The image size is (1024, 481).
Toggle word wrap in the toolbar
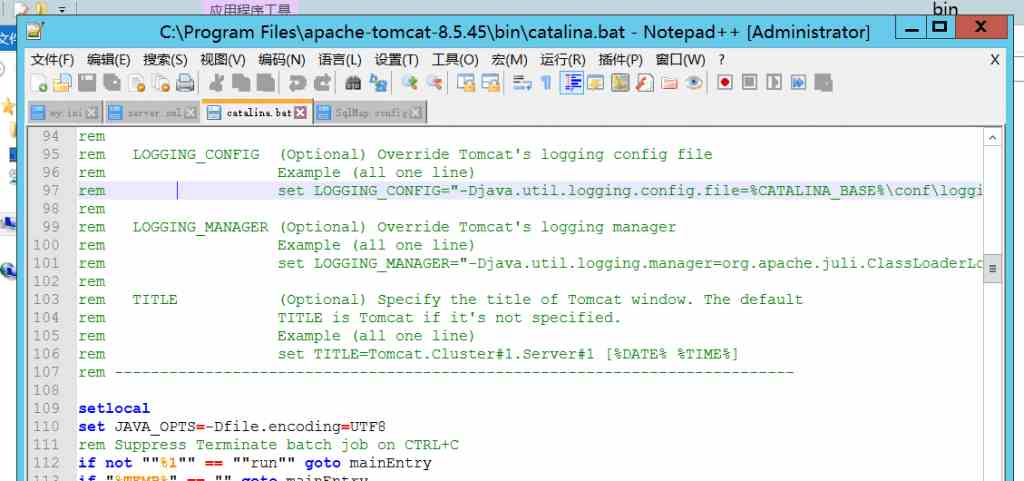coord(522,83)
